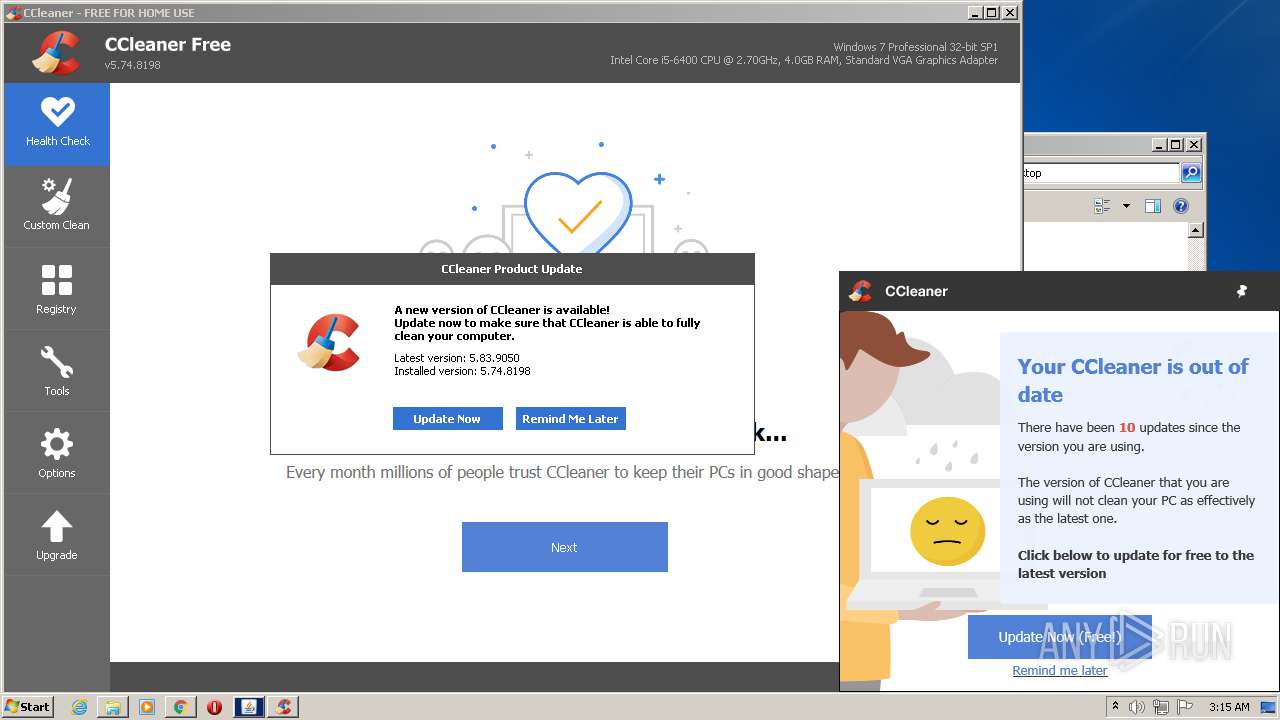Switch to CCleaner in taskbar

pyautogui.click(x=284, y=707)
